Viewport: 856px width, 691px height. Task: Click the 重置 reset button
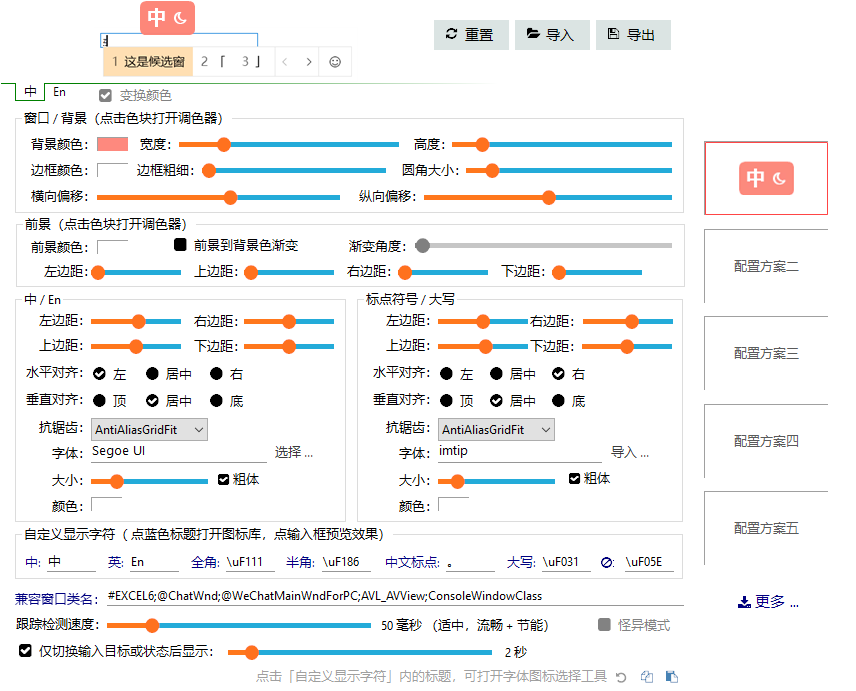coord(471,35)
